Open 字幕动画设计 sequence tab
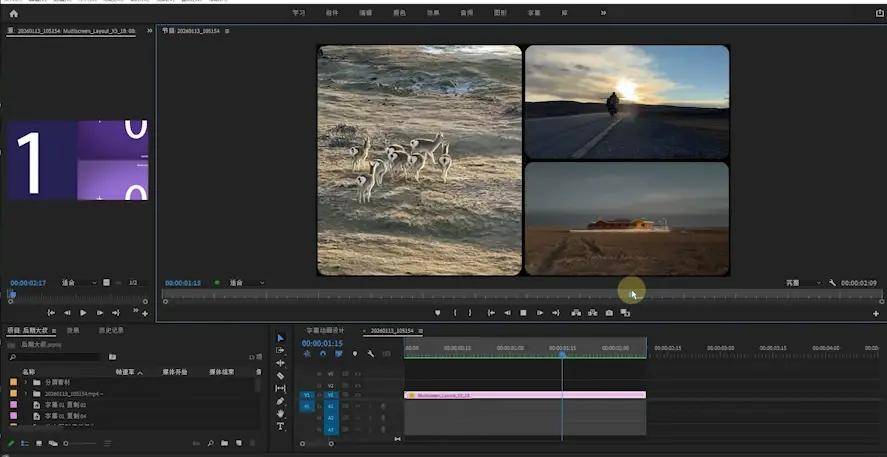 325,330
